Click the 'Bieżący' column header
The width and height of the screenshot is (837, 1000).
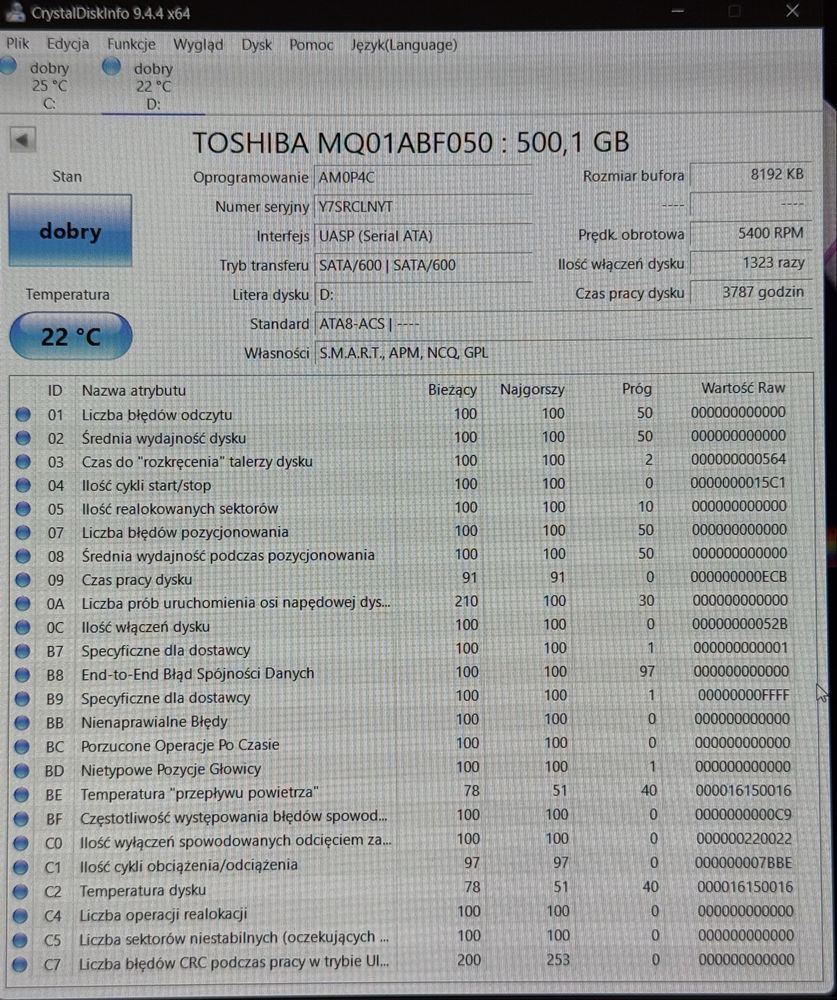click(x=452, y=389)
